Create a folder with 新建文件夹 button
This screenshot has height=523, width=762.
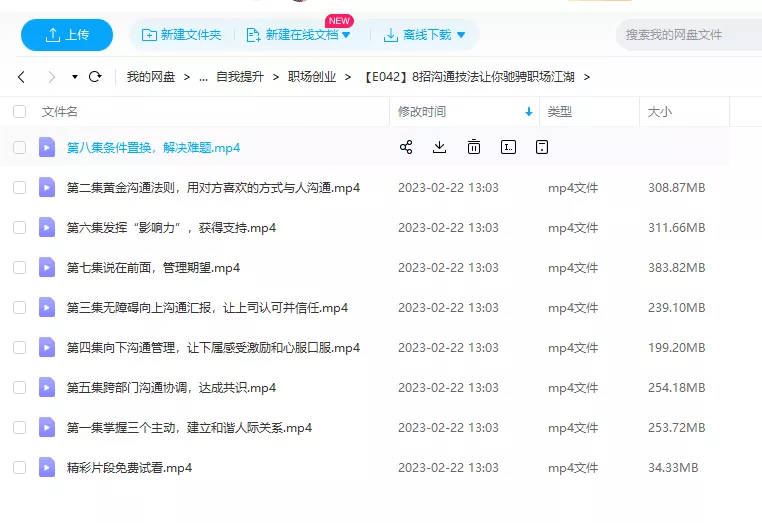[x=182, y=35]
